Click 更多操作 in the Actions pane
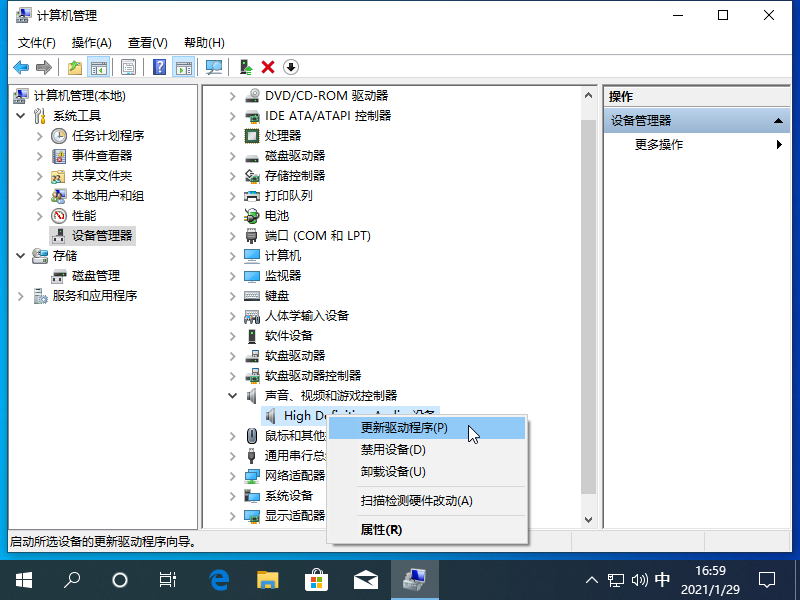The width and height of the screenshot is (800, 600). click(x=660, y=143)
